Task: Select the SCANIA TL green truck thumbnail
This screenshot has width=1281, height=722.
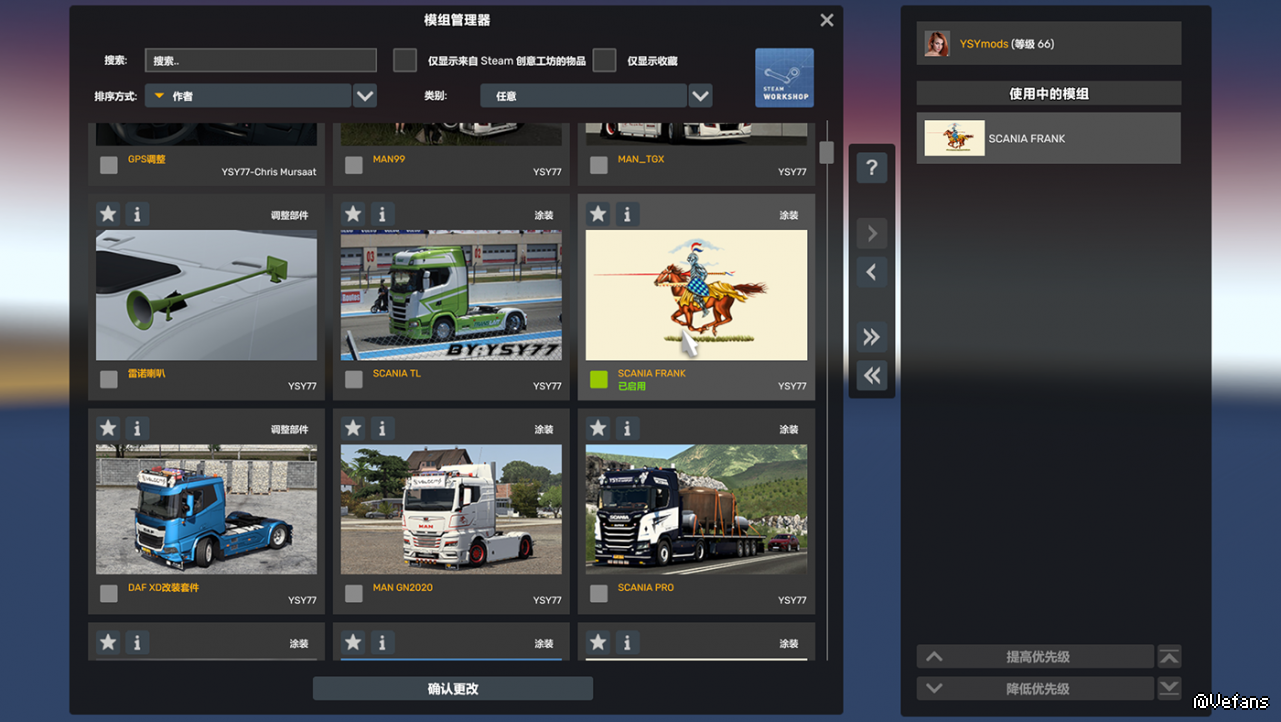Action: (x=452, y=295)
